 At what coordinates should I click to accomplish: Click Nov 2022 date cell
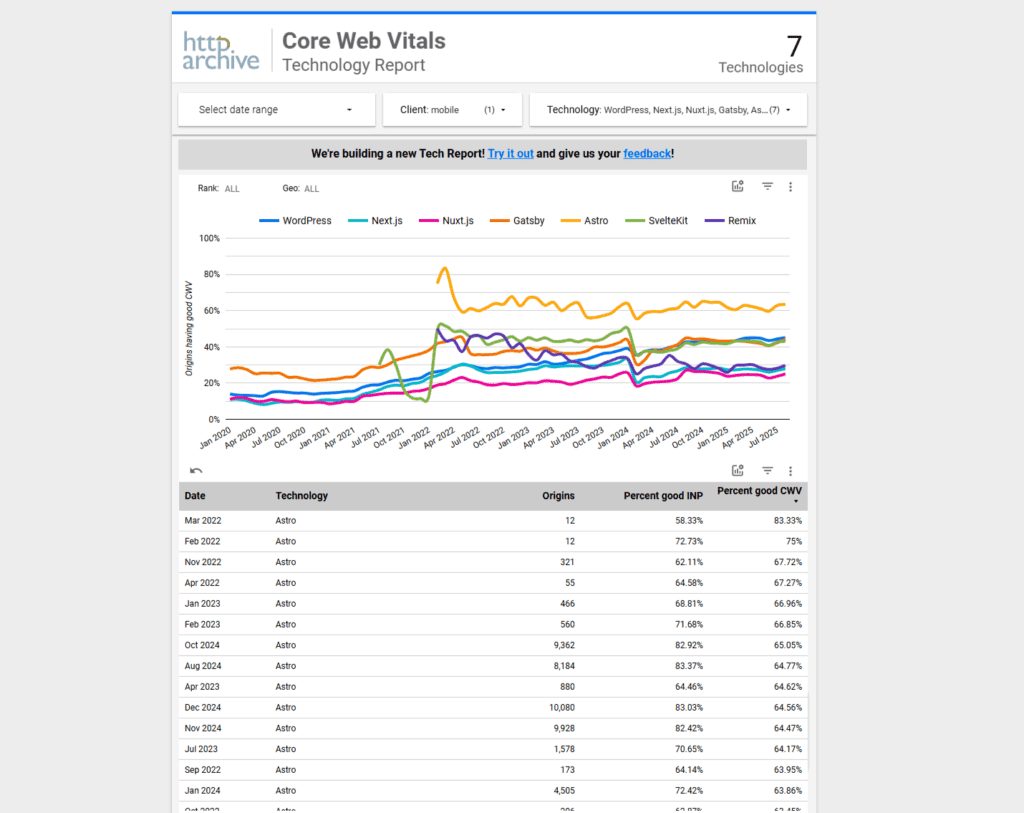point(202,562)
